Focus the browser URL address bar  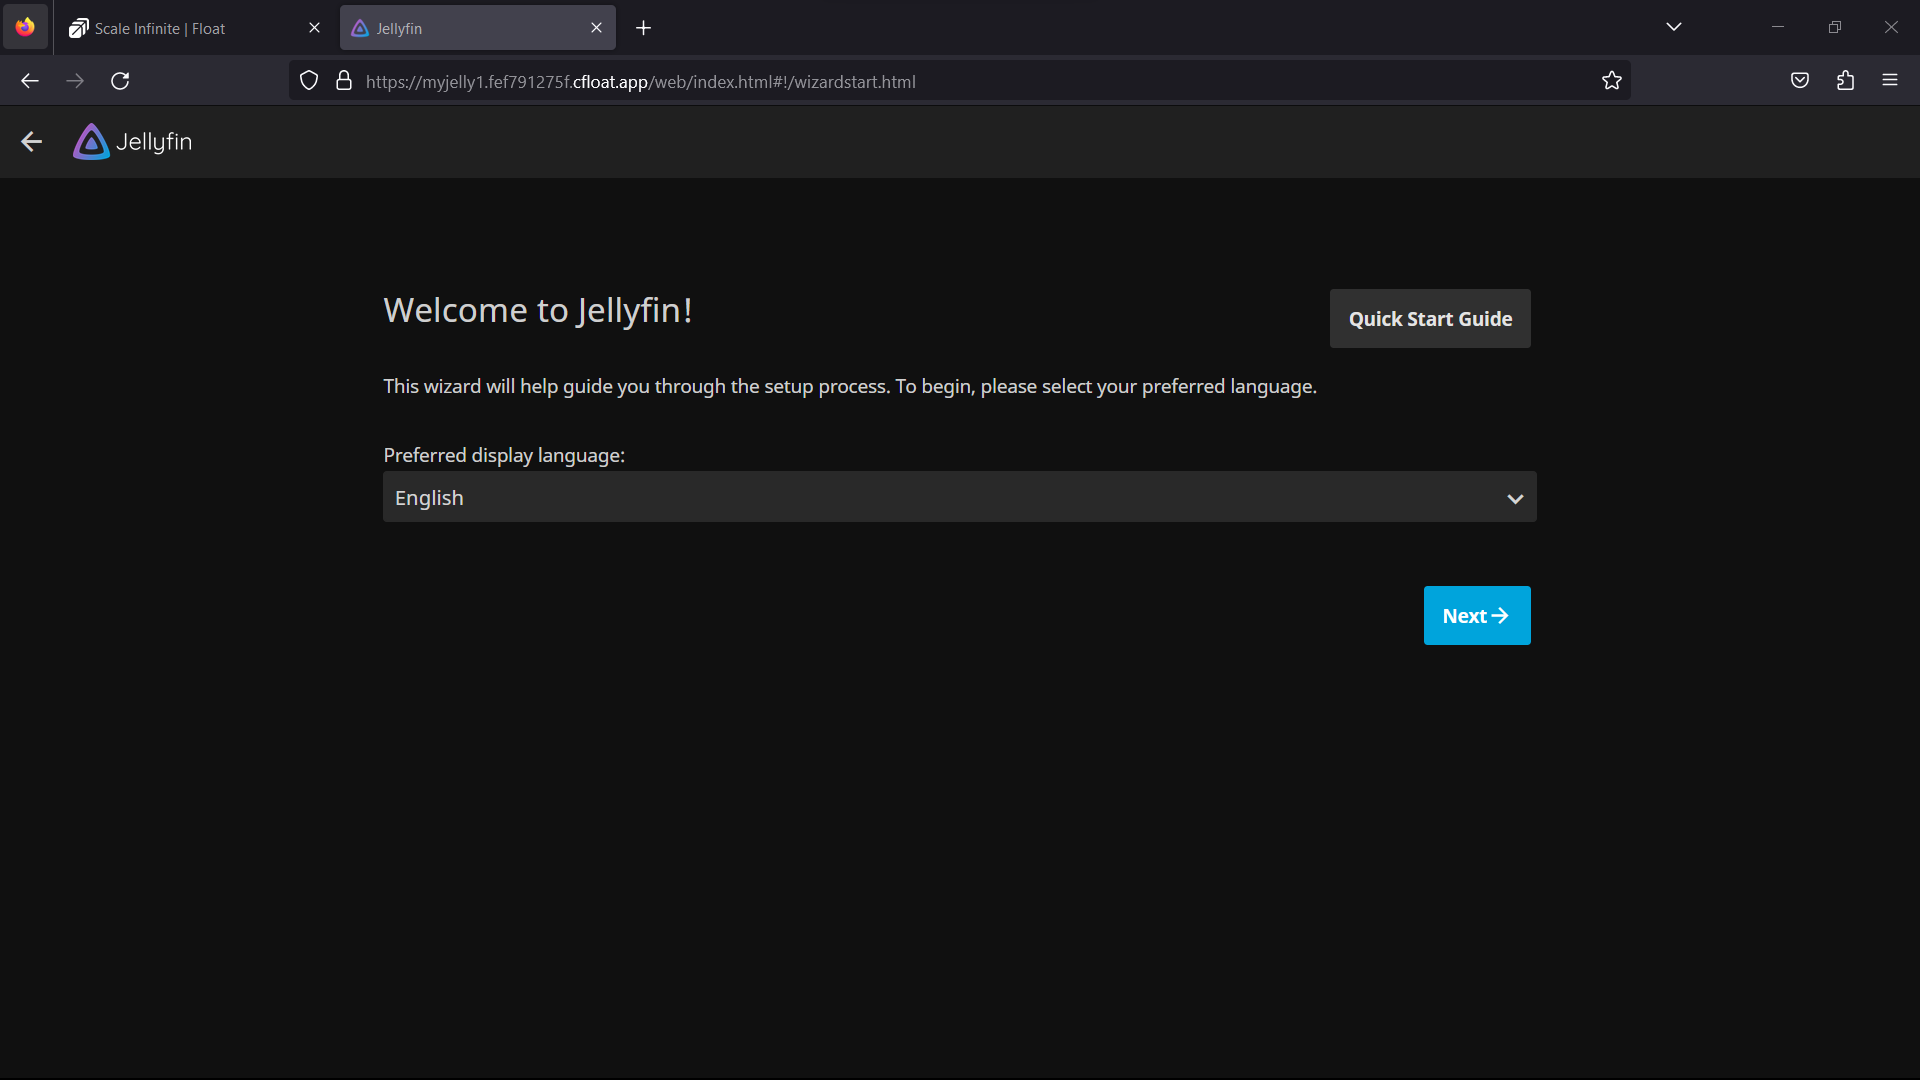pos(960,81)
